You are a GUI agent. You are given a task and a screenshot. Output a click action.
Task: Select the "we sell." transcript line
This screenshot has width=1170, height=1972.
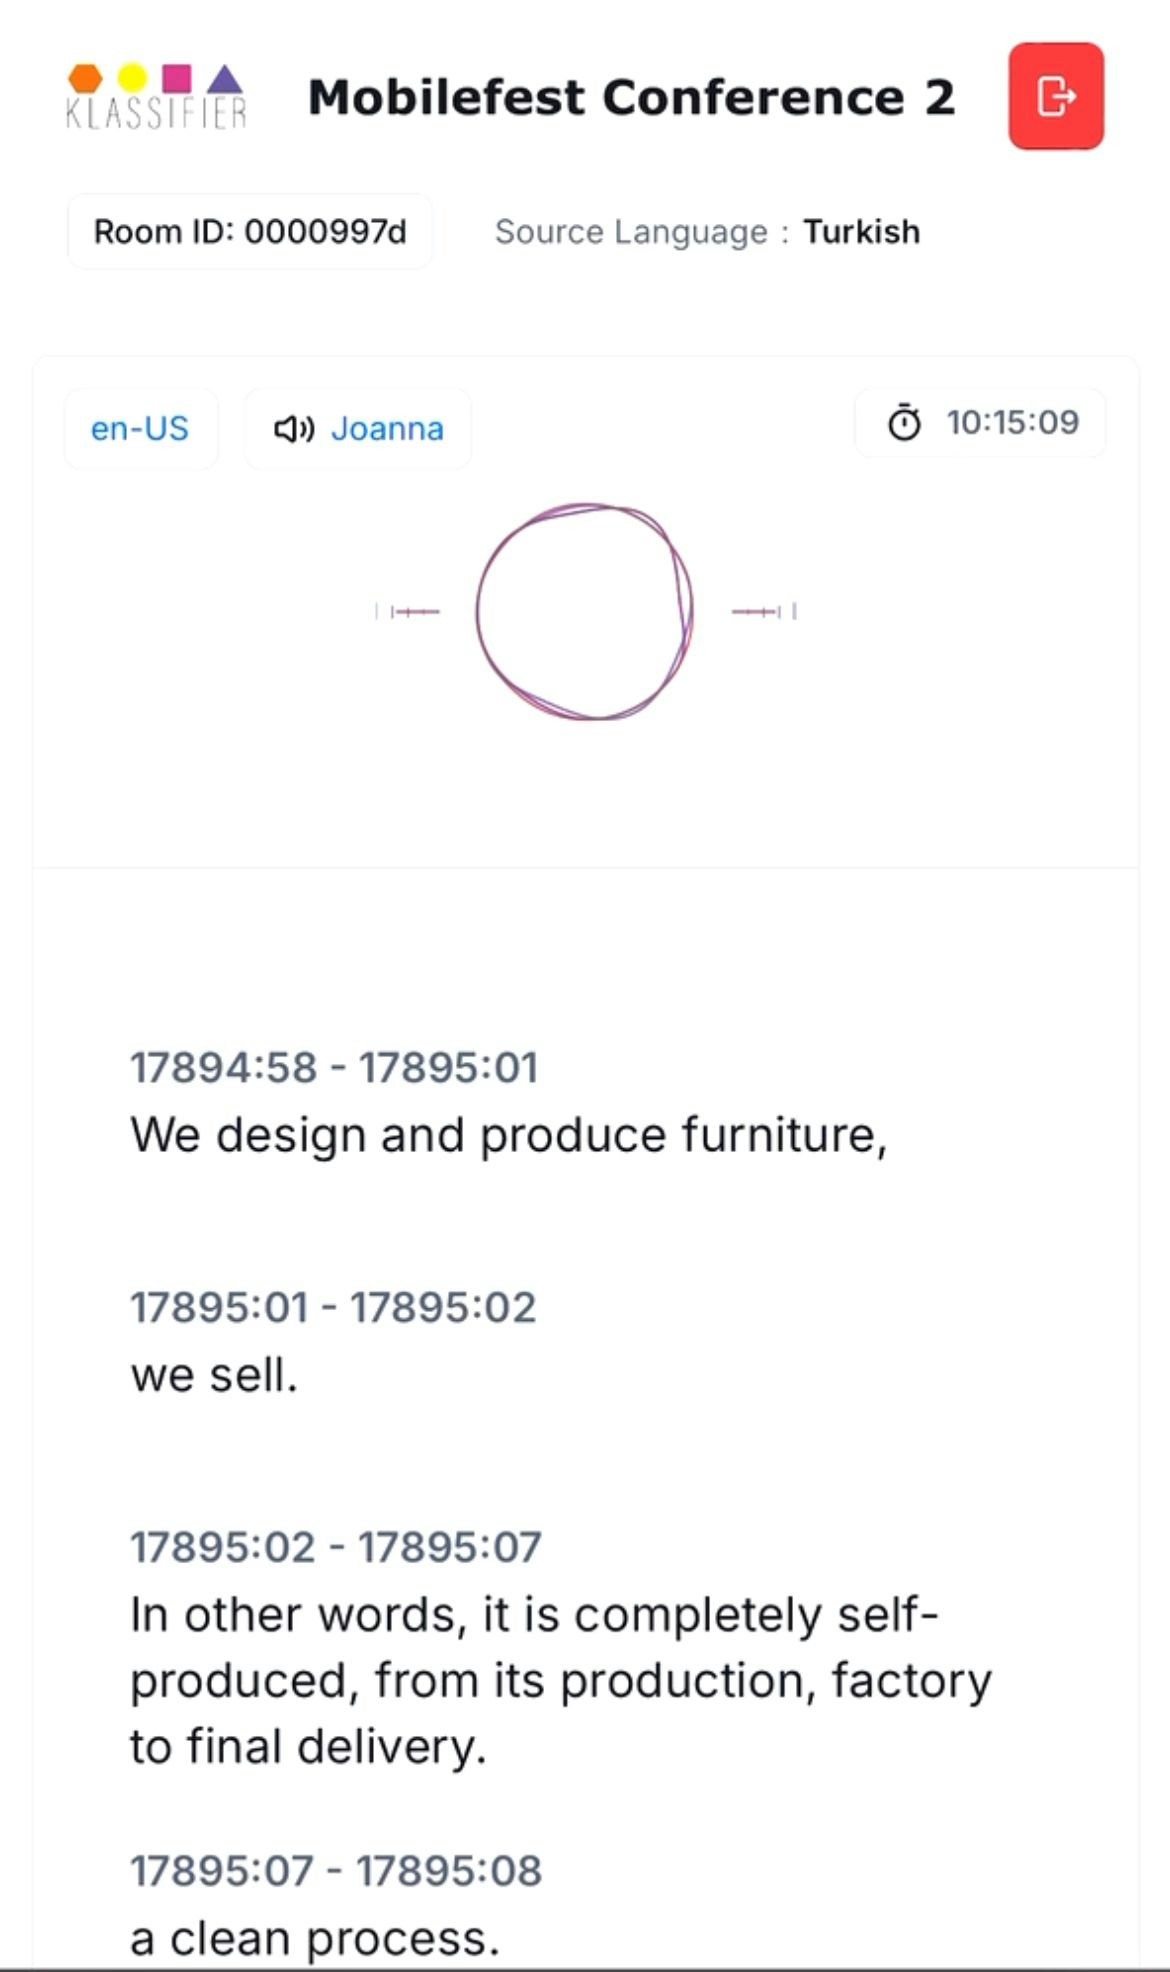214,1375
